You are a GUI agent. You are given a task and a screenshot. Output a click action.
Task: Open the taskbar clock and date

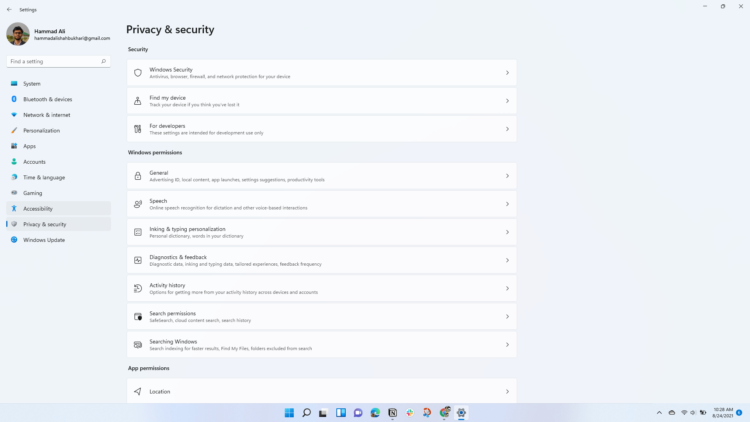(722, 412)
